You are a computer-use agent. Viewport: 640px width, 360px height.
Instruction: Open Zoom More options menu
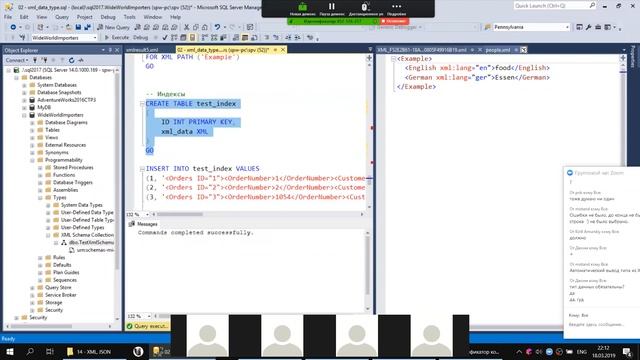[x=396, y=9]
